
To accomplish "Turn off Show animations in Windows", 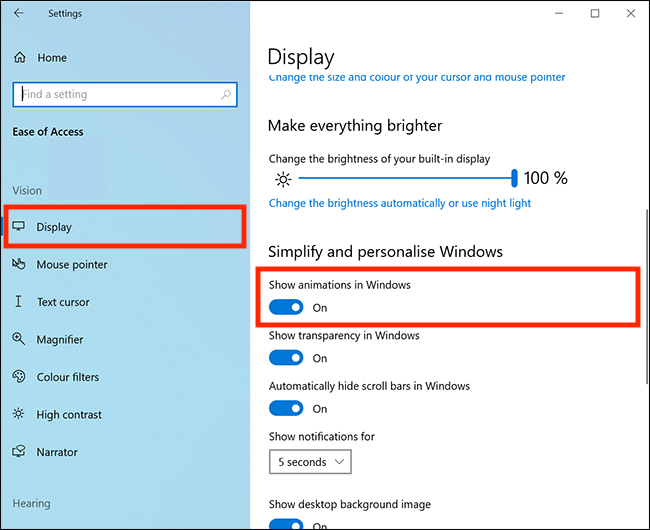I will click(x=286, y=307).
